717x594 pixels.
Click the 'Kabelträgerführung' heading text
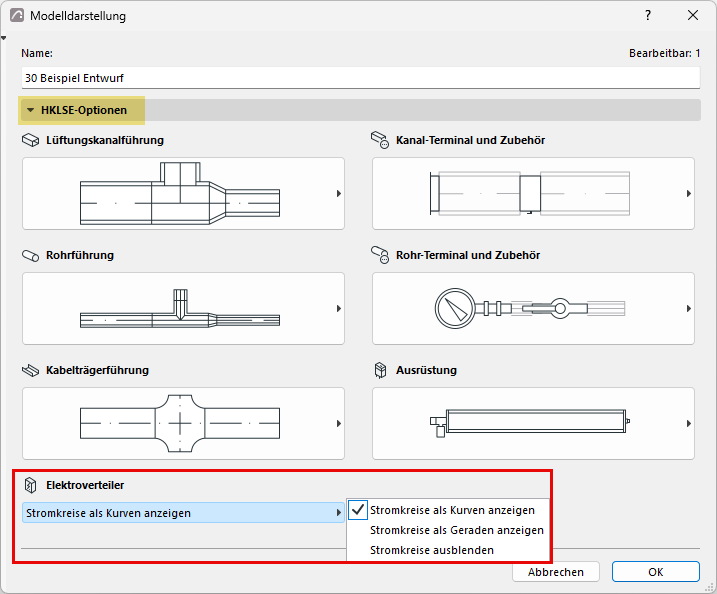click(x=97, y=370)
